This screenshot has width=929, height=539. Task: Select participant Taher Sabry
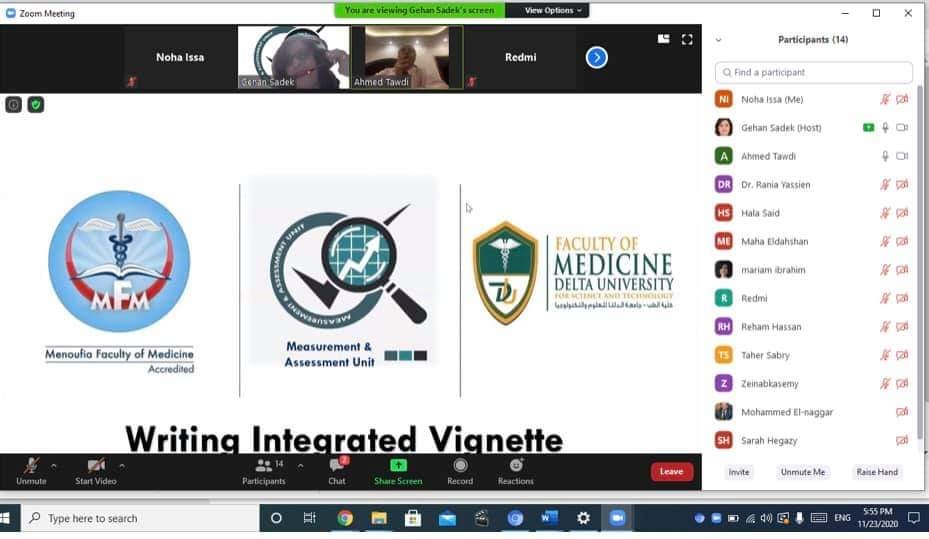click(813, 355)
